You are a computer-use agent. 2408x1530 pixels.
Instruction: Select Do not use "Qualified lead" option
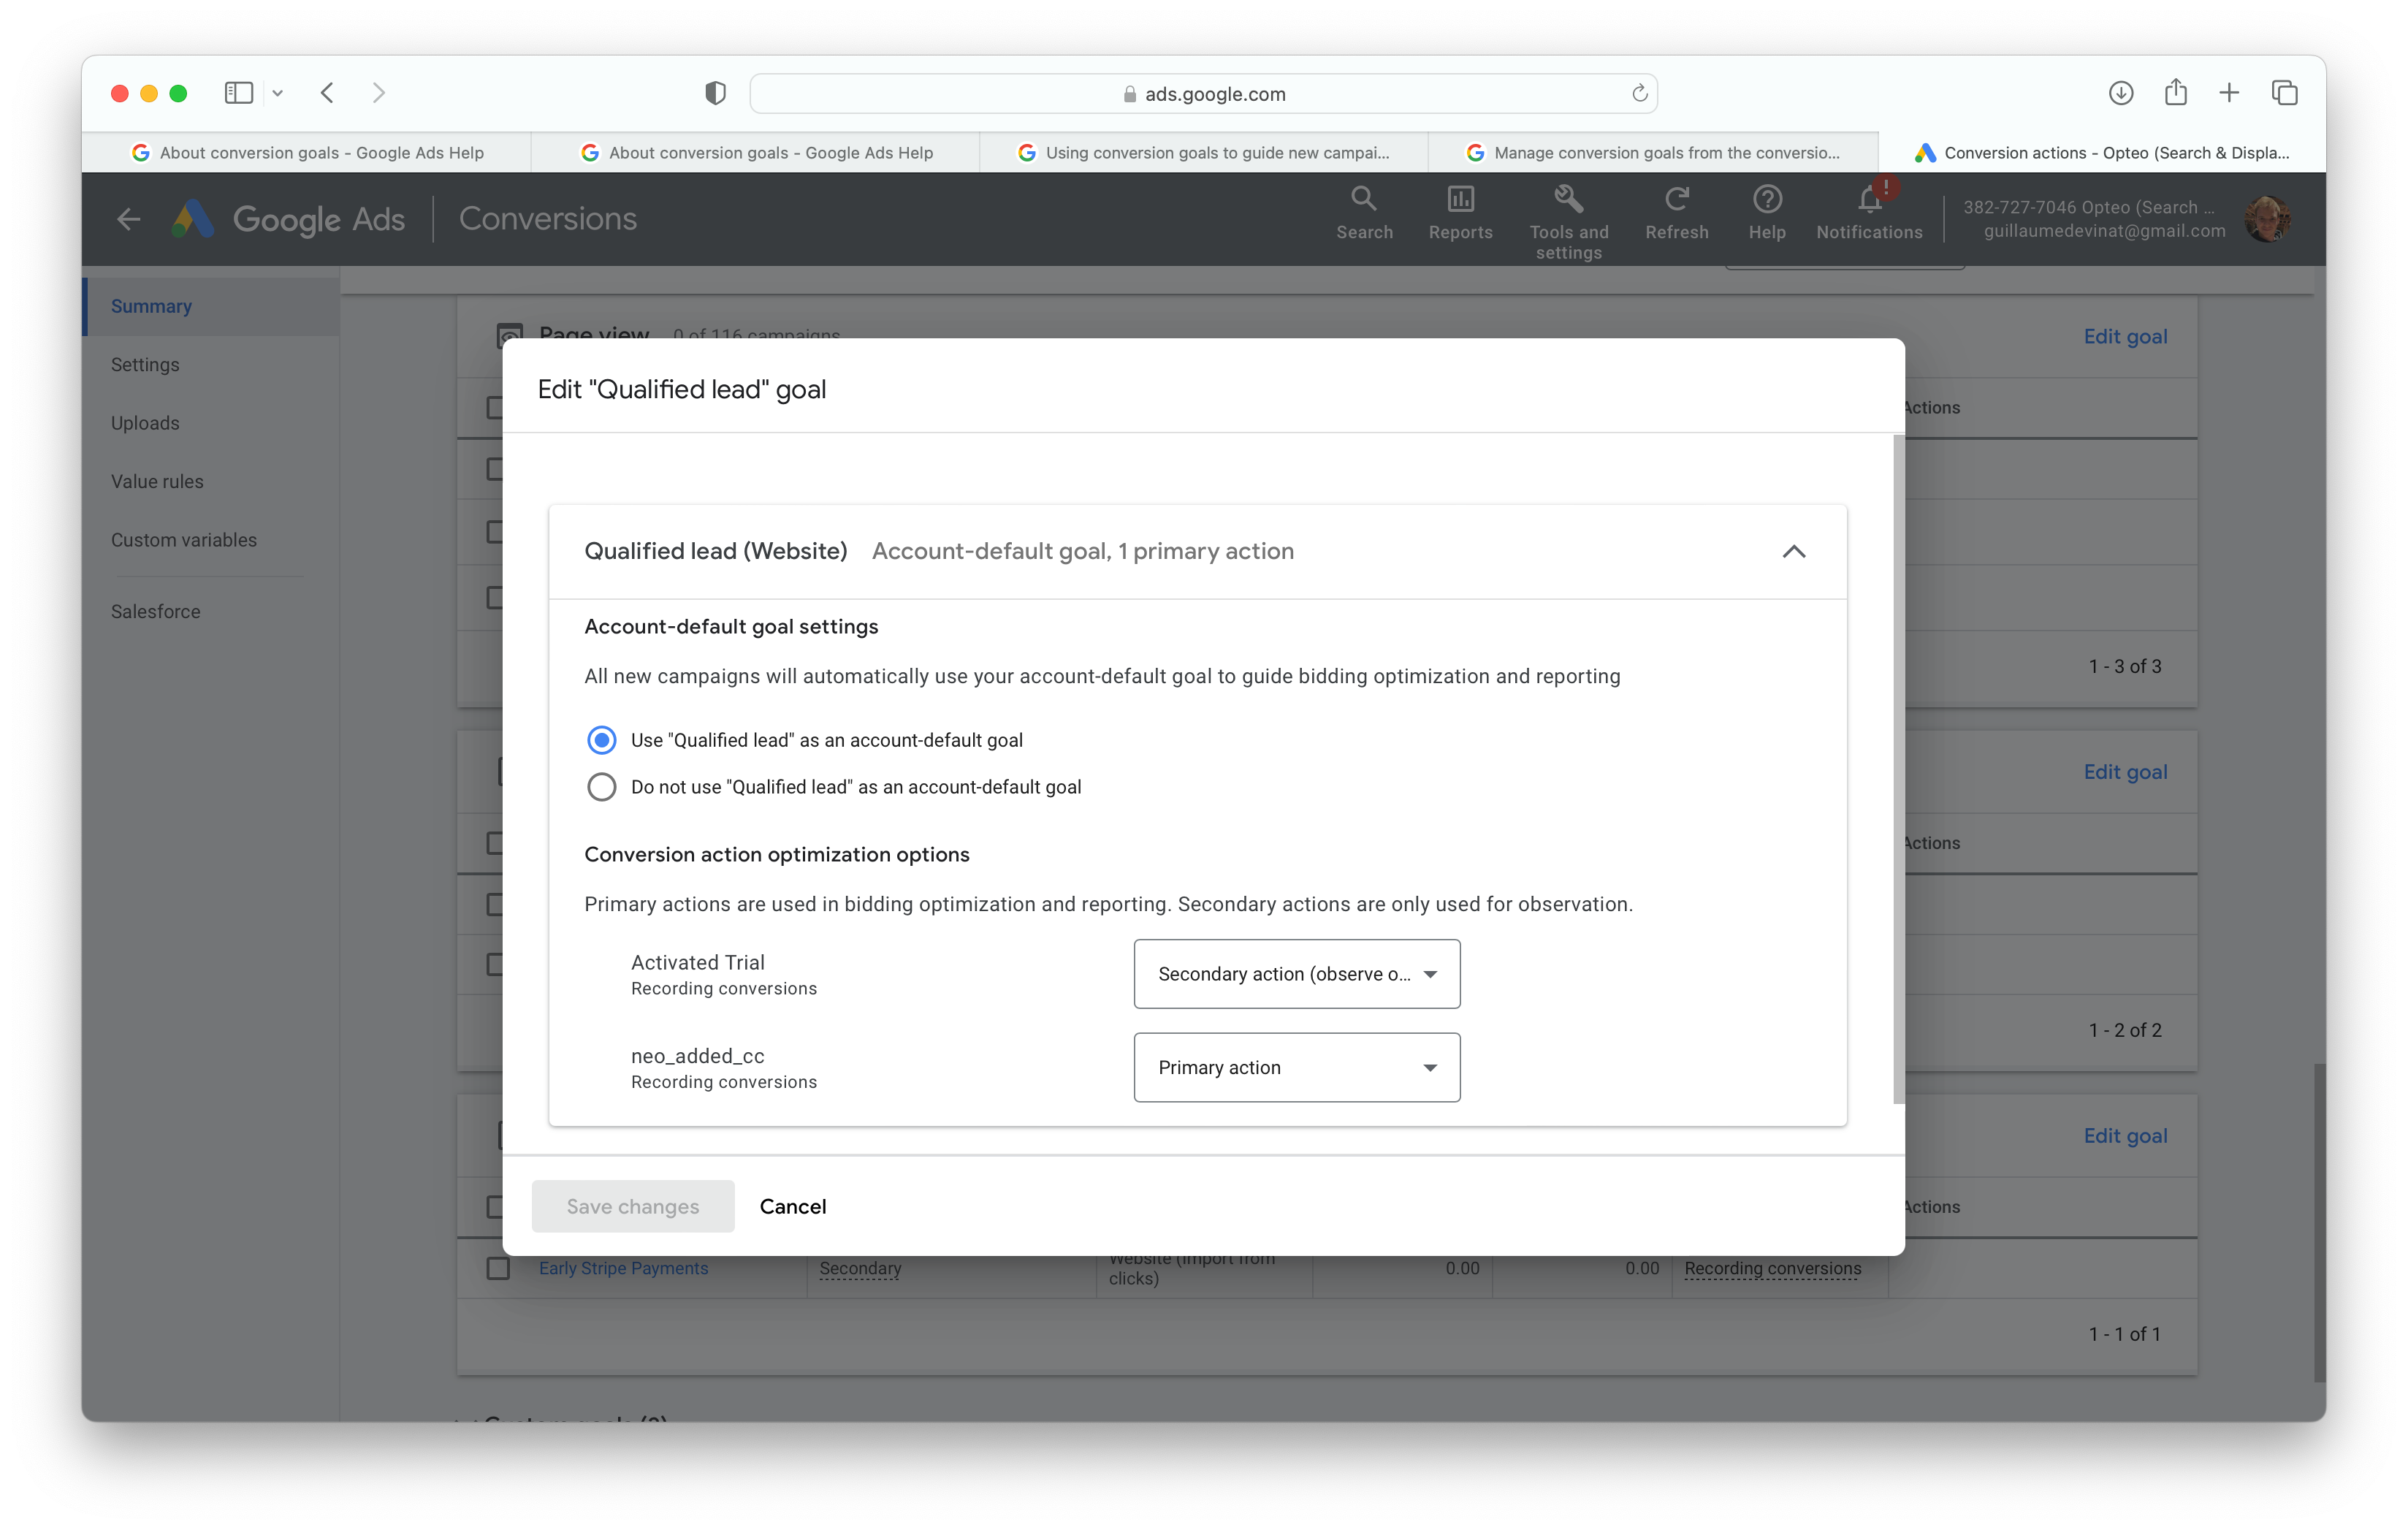tap(601, 787)
